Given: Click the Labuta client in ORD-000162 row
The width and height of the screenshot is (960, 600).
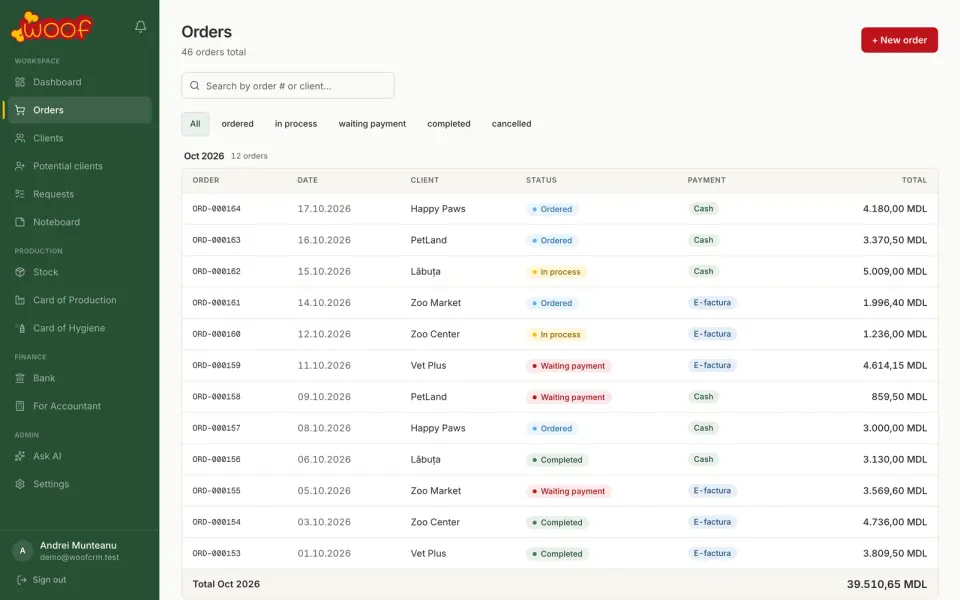Looking at the screenshot, I should (x=426, y=271).
